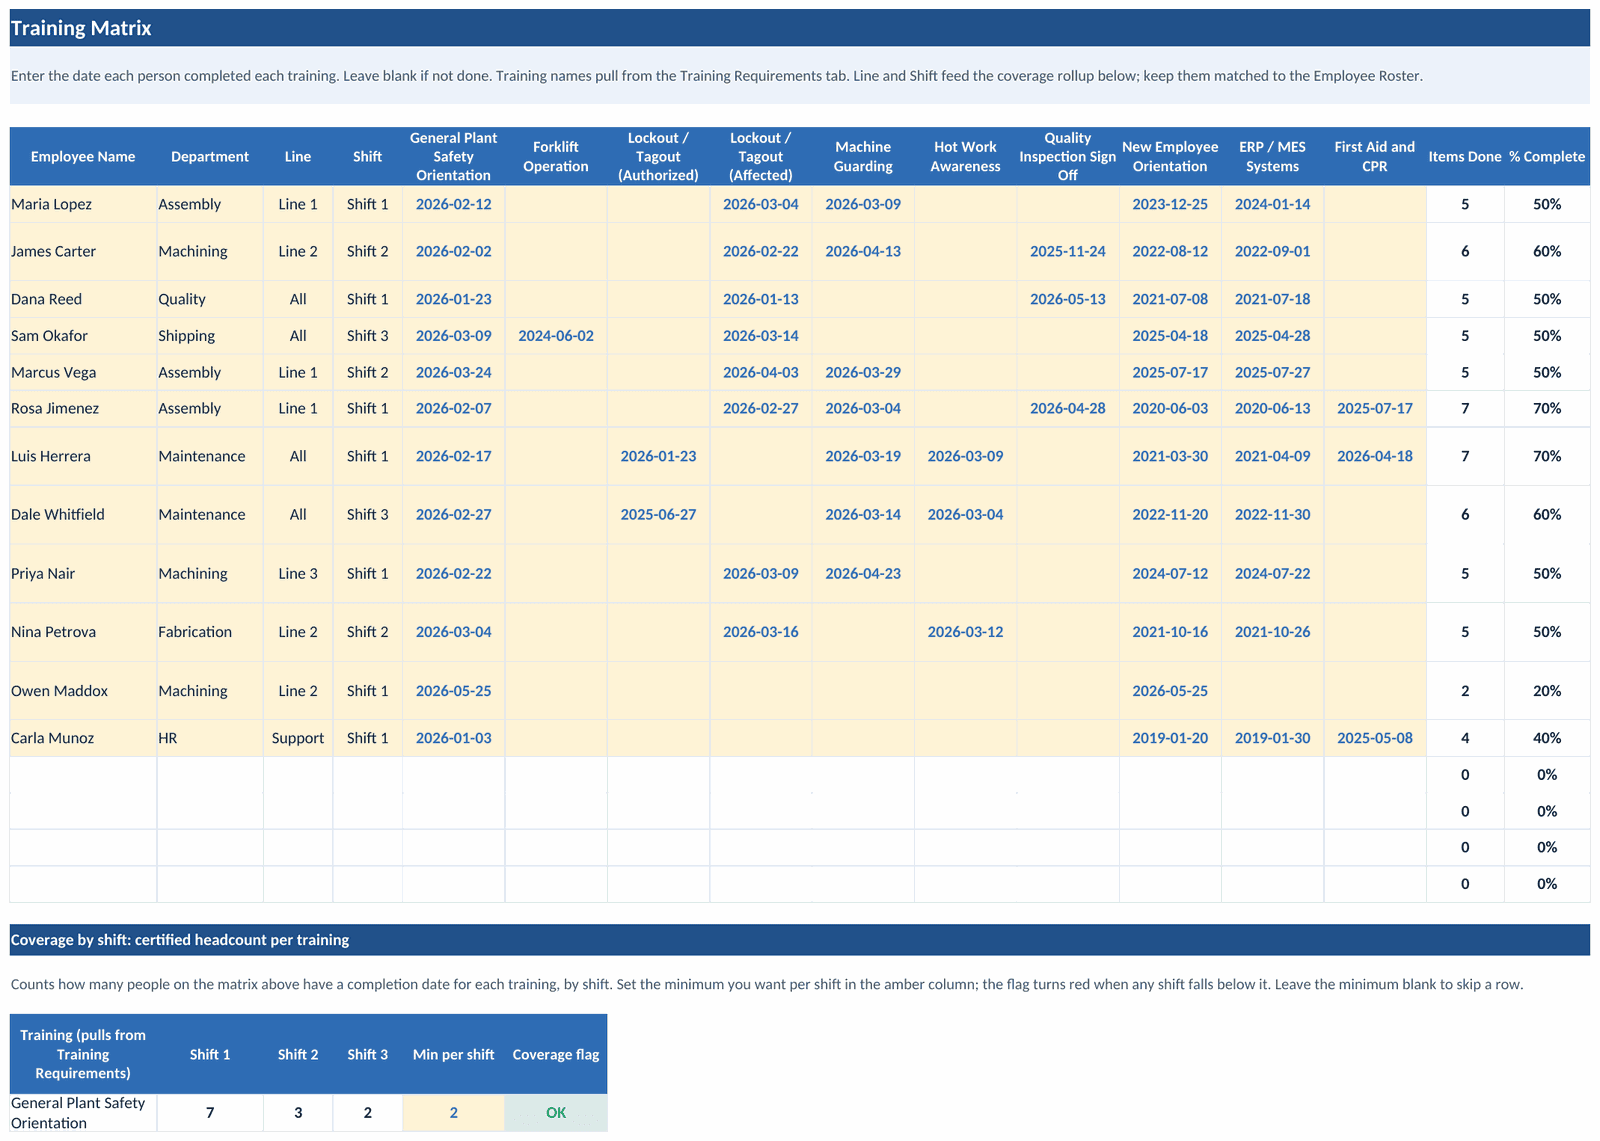Click the First Aid and CPR header

point(1375,157)
